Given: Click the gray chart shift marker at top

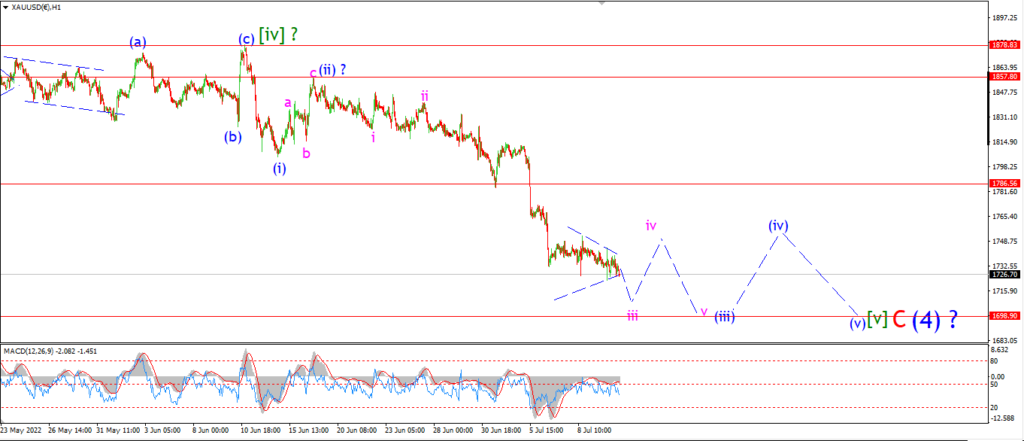Looking at the screenshot, I should tap(601, 3).
